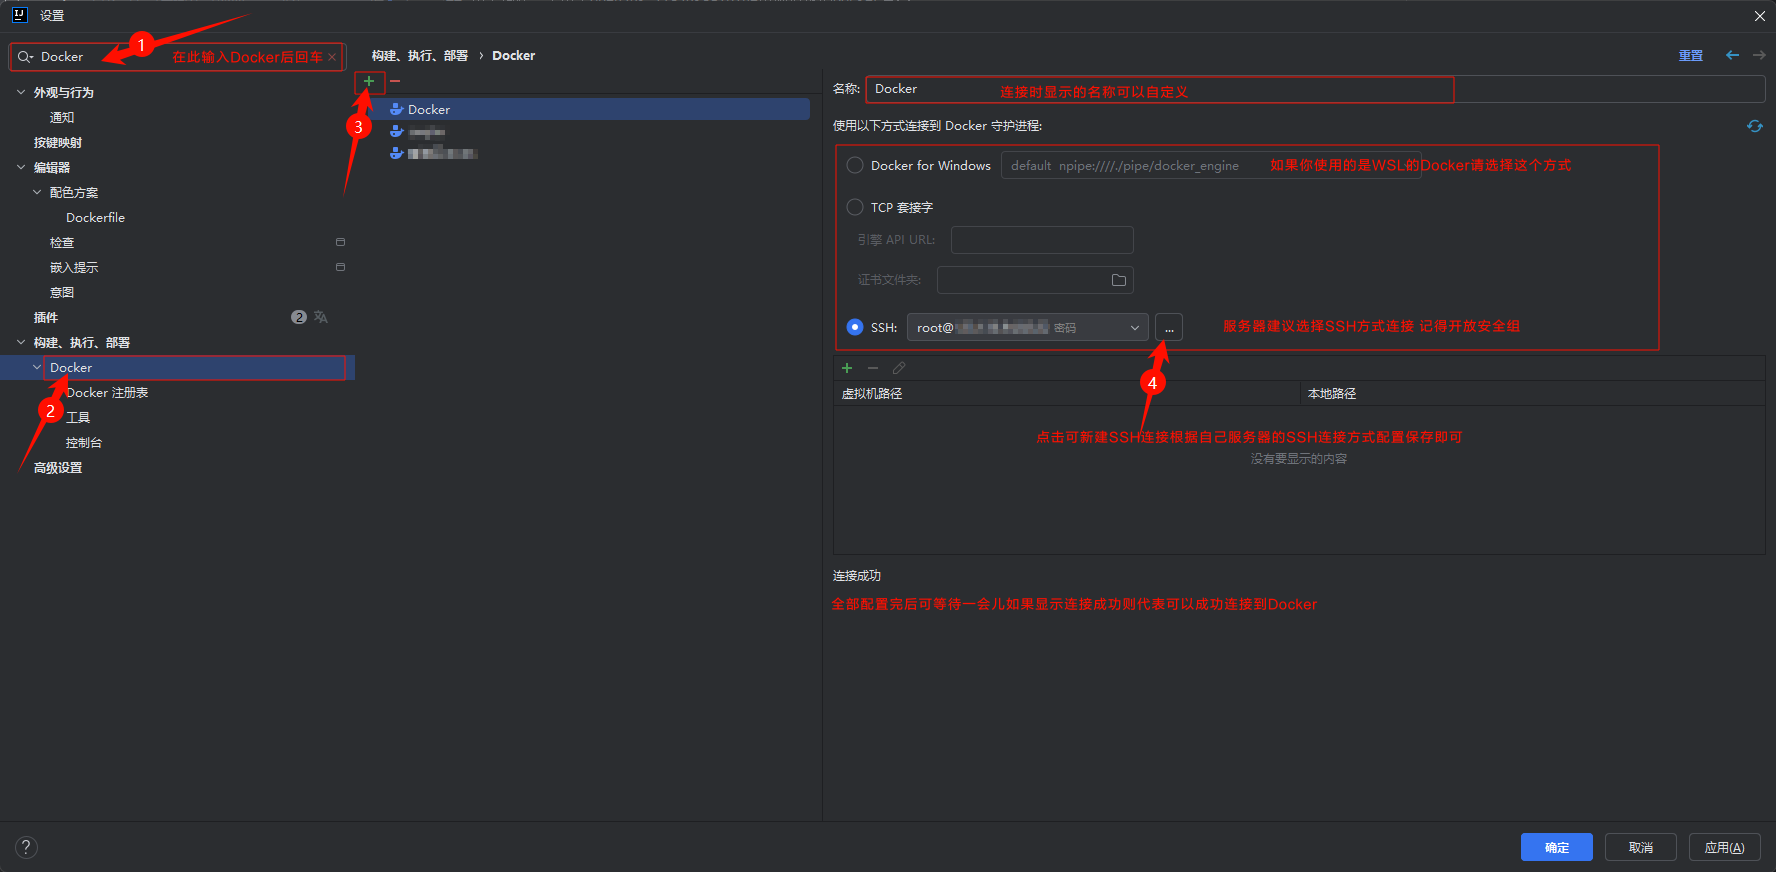Click the 证书文件夹 input field
1776x872 pixels.
click(x=1035, y=280)
